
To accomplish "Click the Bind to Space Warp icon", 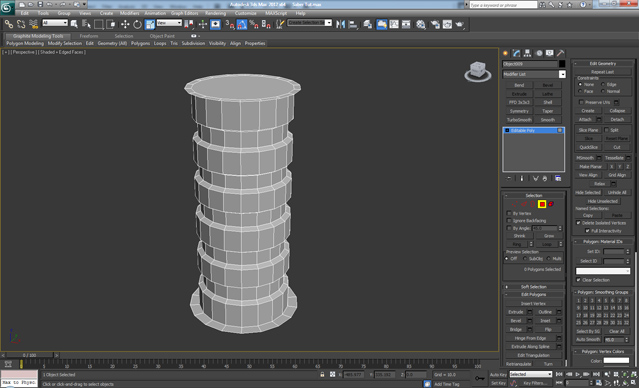I will (34, 24).
